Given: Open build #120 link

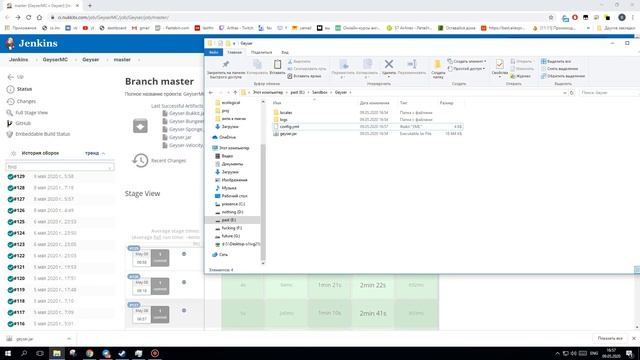Looking at the screenshot, I should (x=19, y=278).
